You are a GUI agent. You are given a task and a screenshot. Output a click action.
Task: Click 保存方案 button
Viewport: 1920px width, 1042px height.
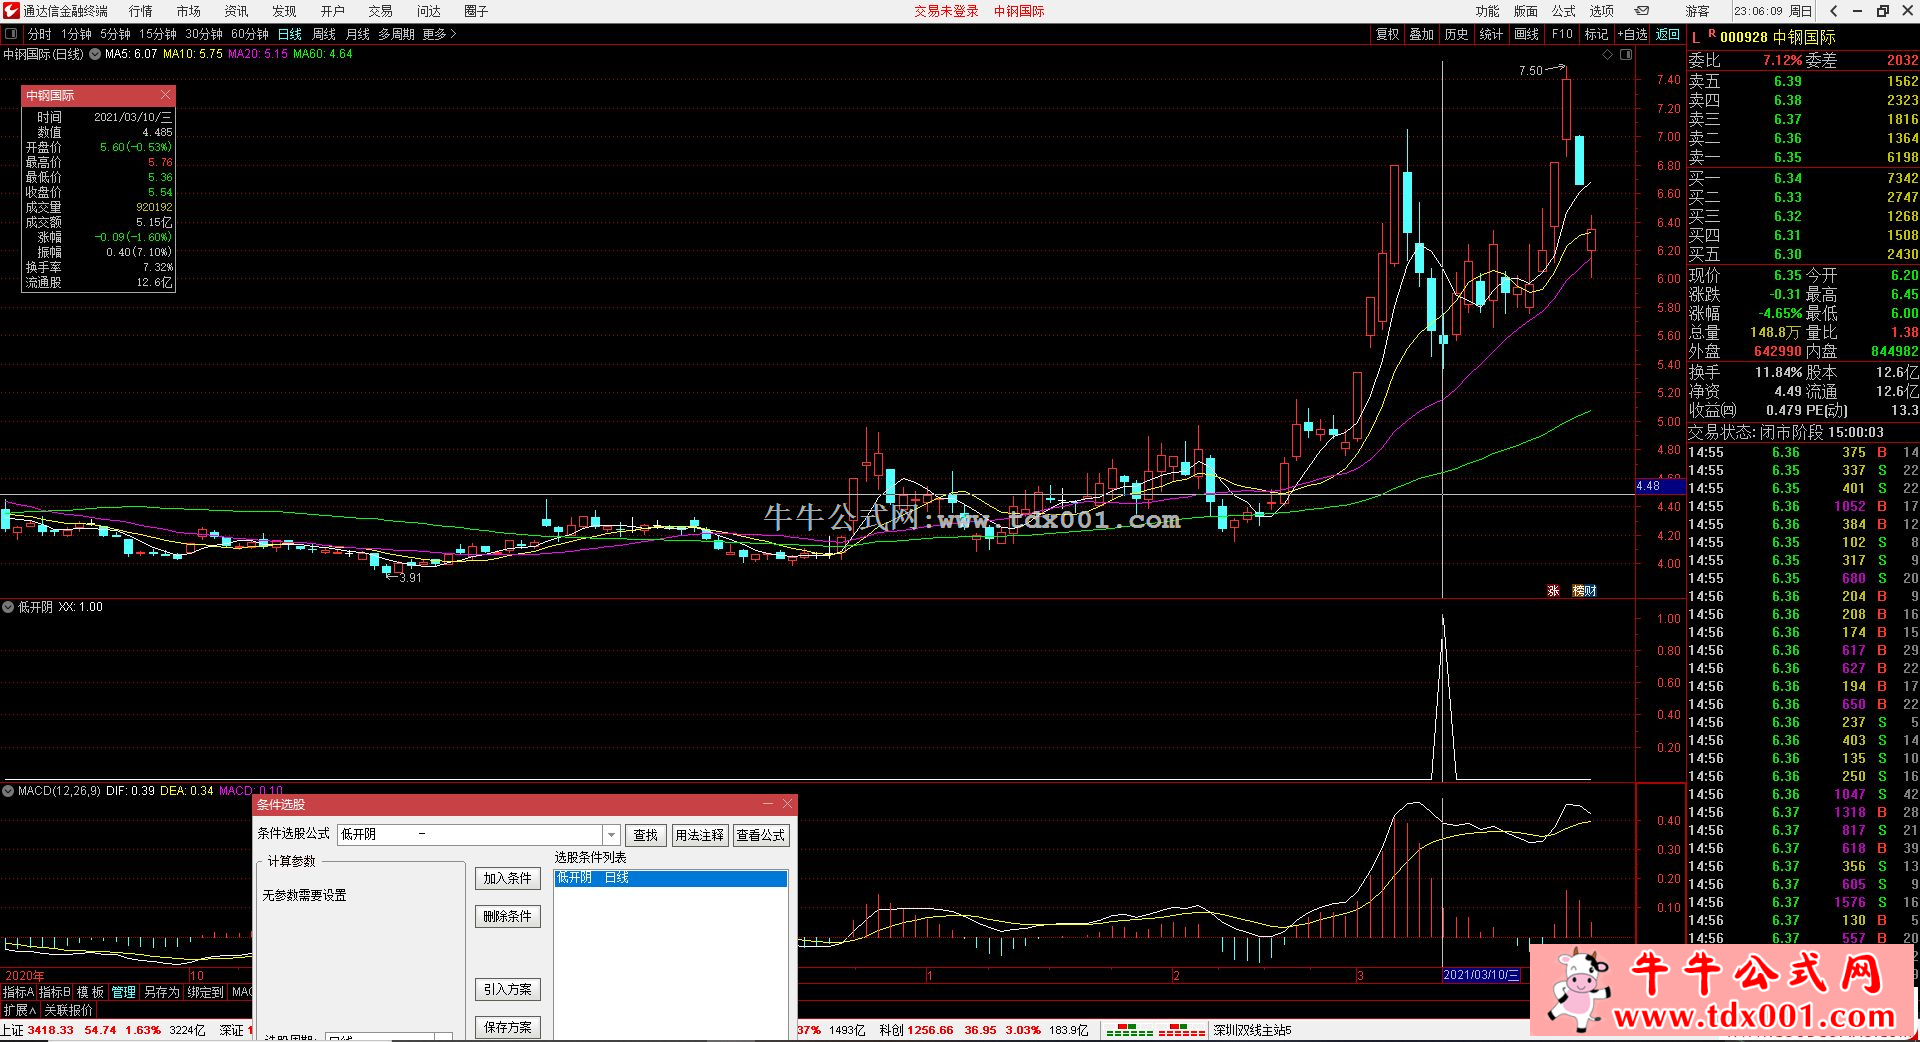pyautogui.click(x=508, y=1027)
